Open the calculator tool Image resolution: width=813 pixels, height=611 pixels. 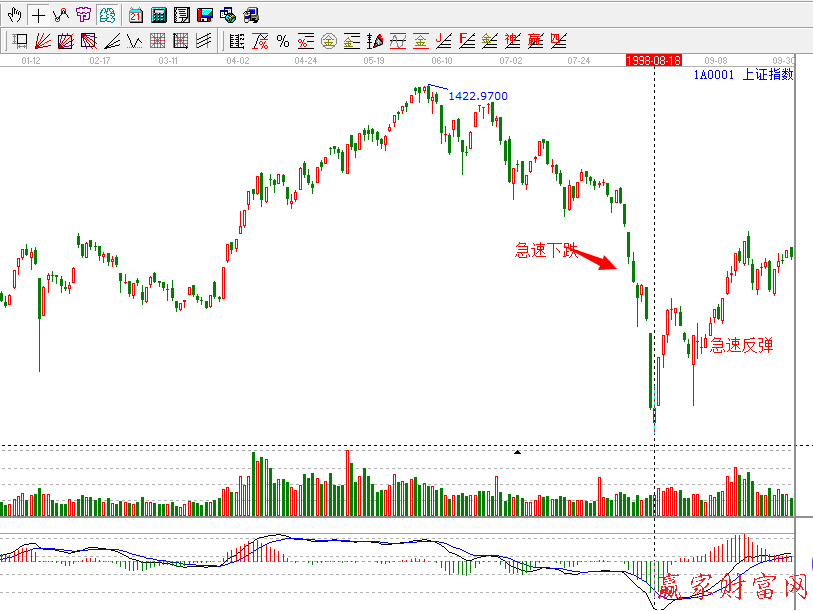[x=159, y=15]
